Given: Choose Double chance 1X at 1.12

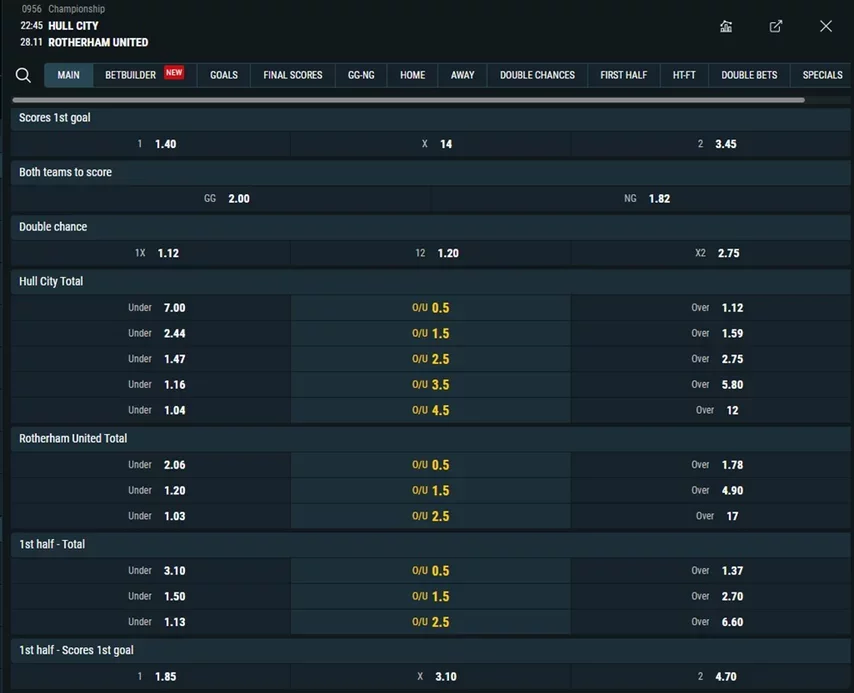Looking at the screenshot, I should point(151,253).
